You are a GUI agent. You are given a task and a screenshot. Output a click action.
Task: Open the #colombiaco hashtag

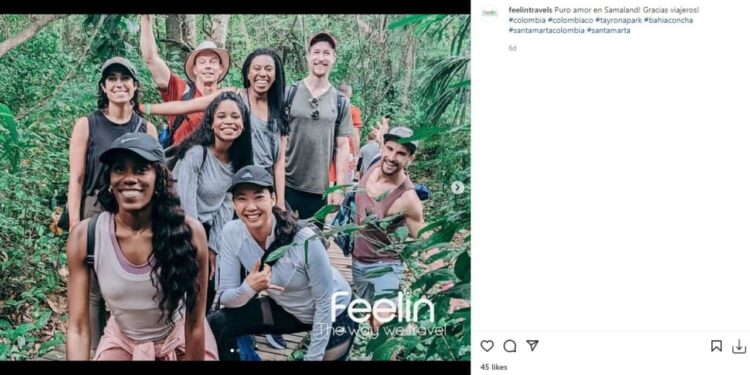coord(571,20)
